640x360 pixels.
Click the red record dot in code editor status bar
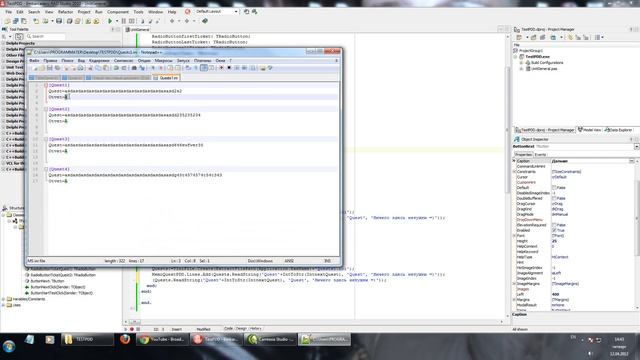(132, 329)
